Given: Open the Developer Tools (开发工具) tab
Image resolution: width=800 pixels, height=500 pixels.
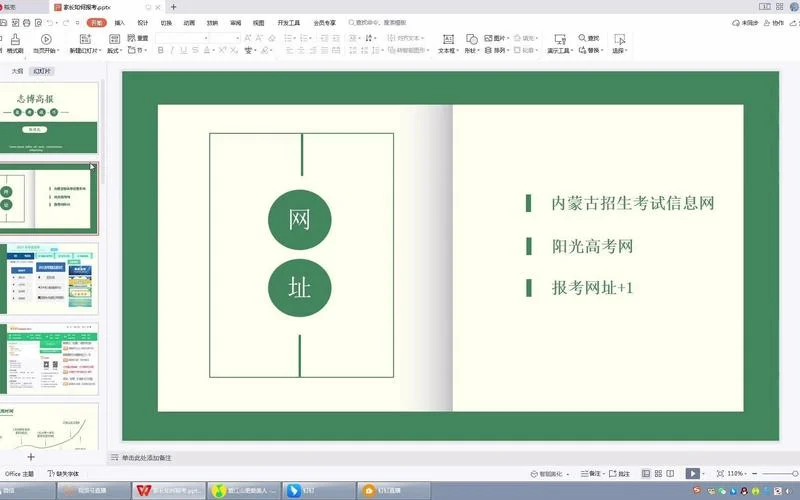Looking at the screenshot, I should (289, 23).
